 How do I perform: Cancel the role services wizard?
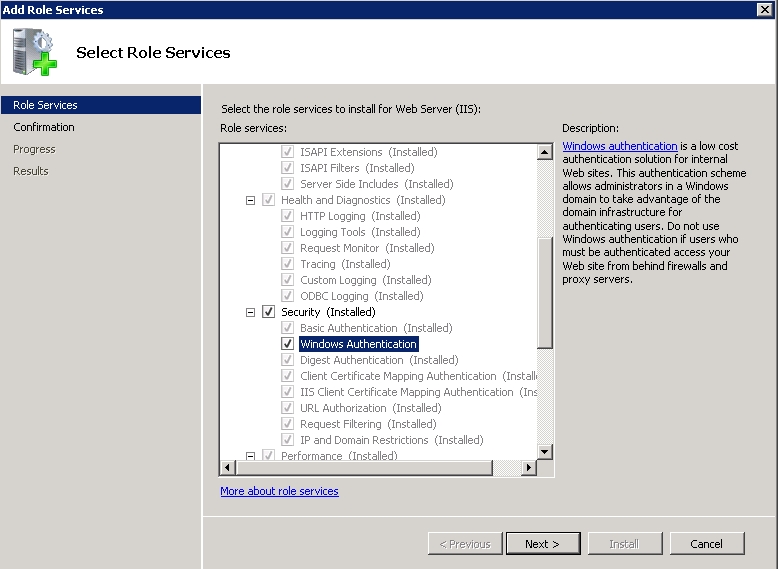coord(705,544)
